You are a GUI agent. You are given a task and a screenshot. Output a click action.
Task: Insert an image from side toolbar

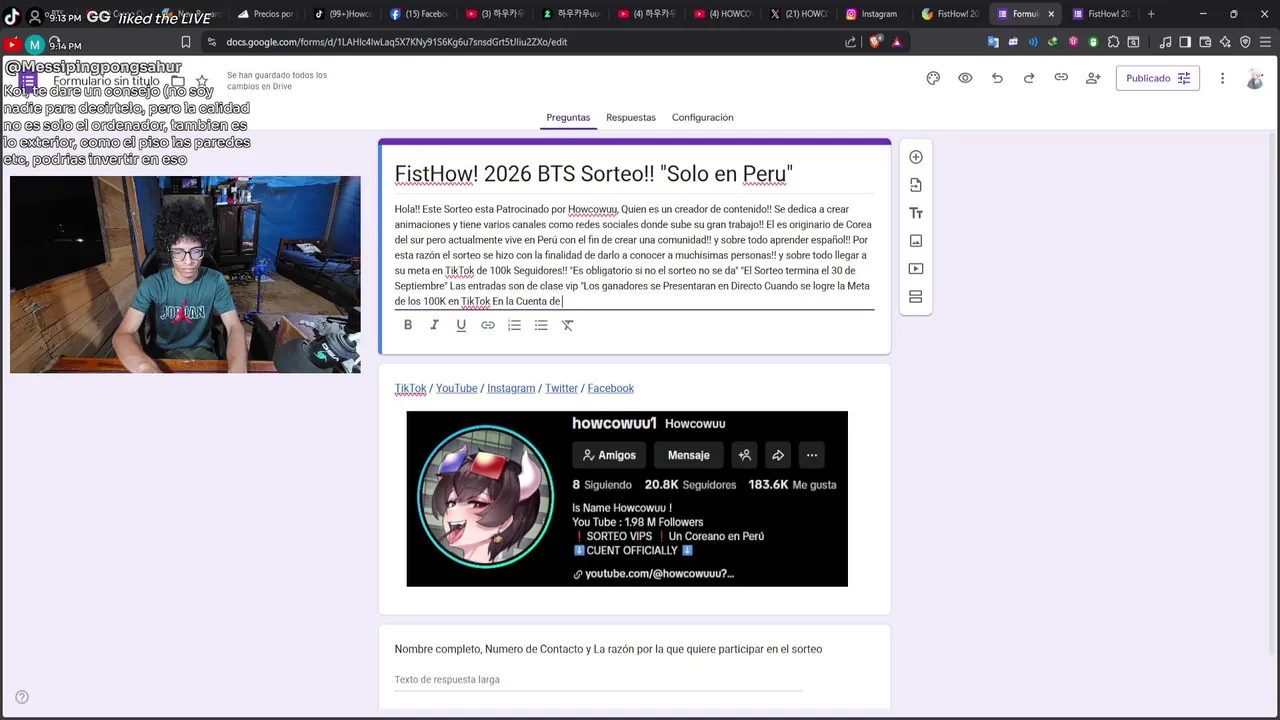915,241
